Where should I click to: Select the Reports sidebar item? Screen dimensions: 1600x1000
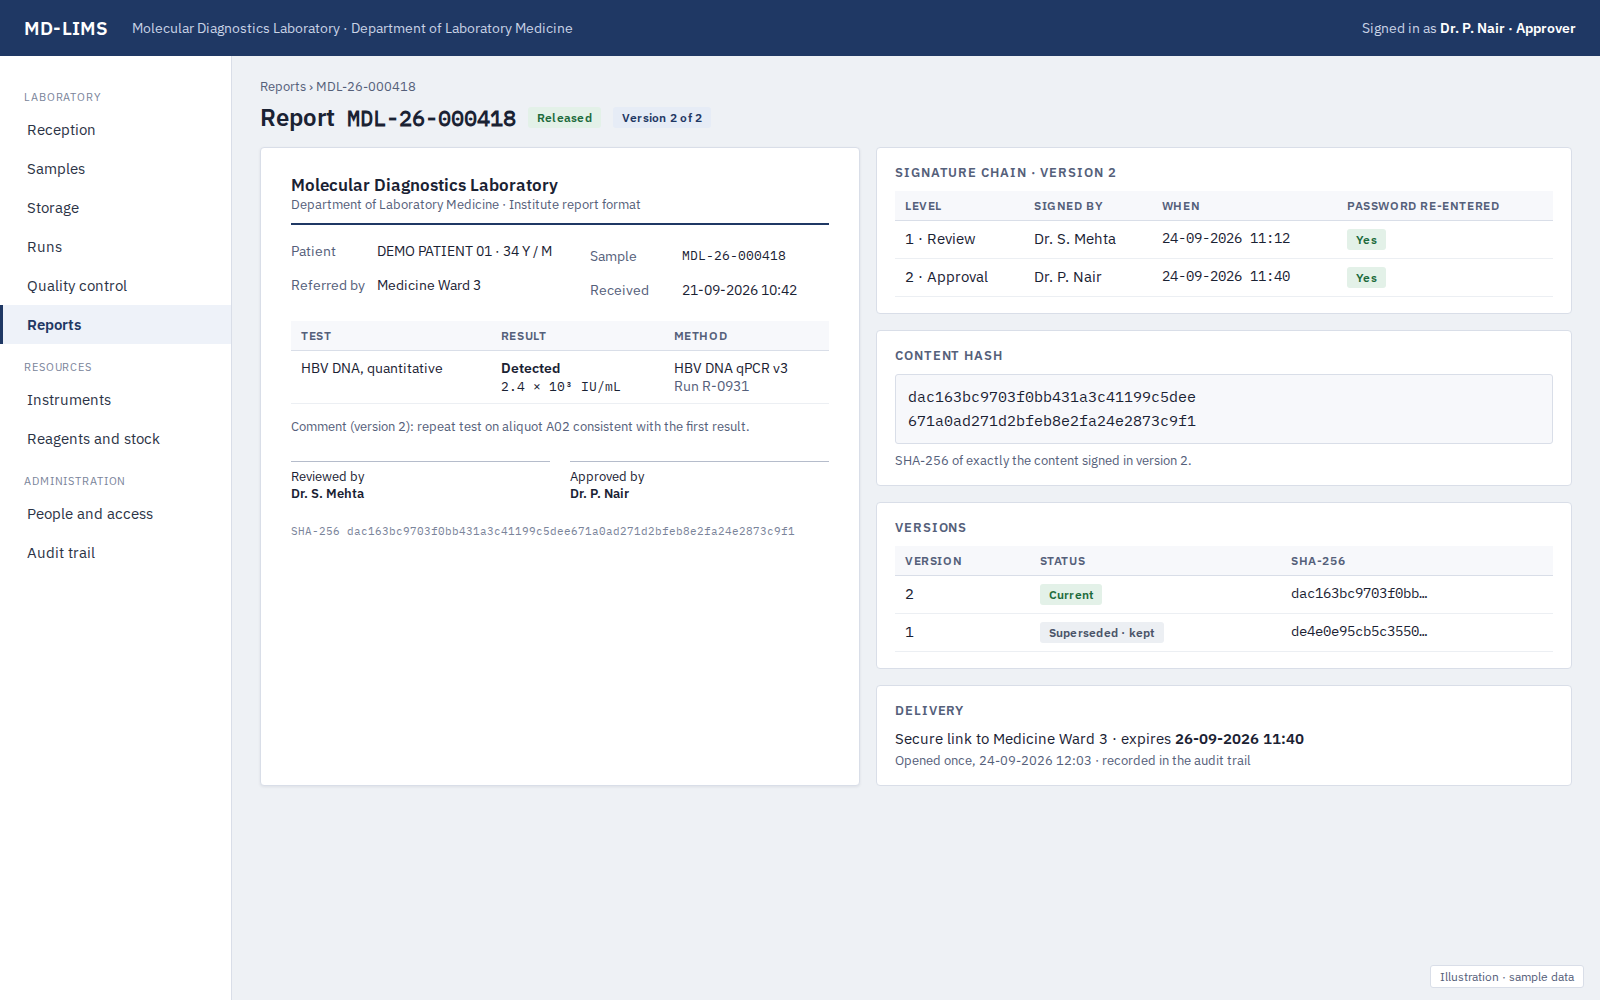click(x=115, y=325)
